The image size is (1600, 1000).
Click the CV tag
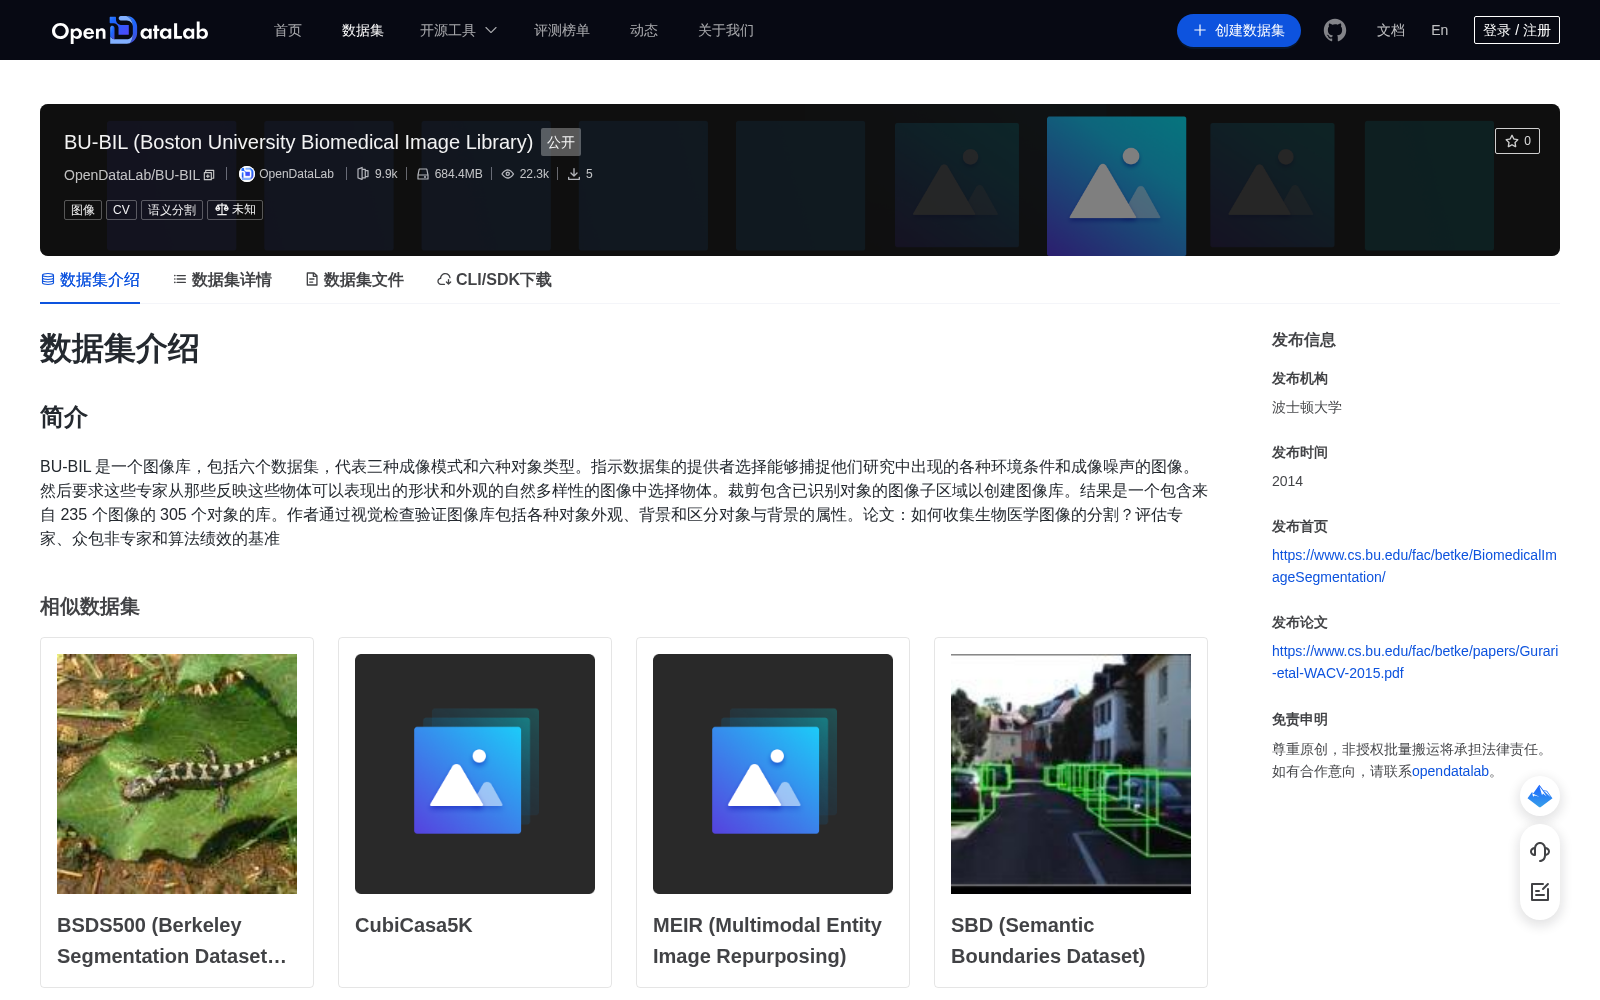[121, 210]
